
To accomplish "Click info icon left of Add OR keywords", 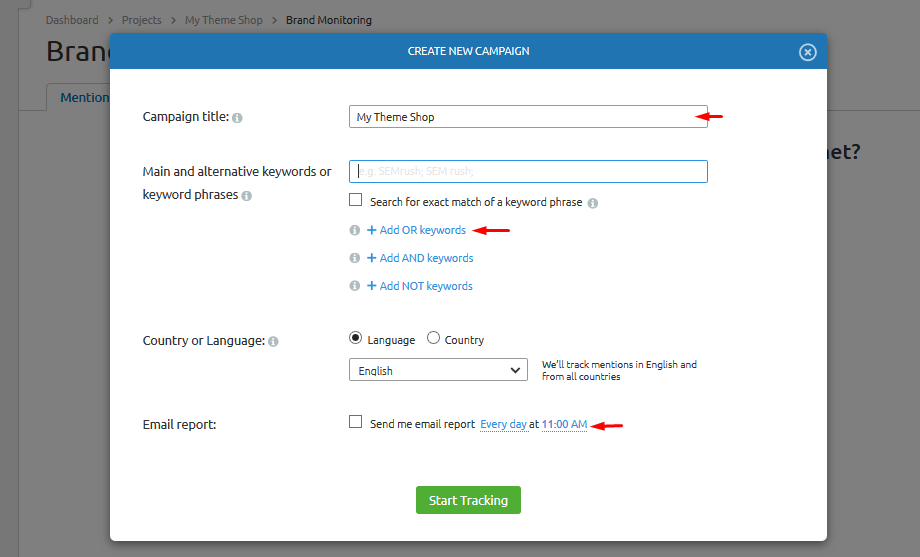I will [x=354, y=230].
